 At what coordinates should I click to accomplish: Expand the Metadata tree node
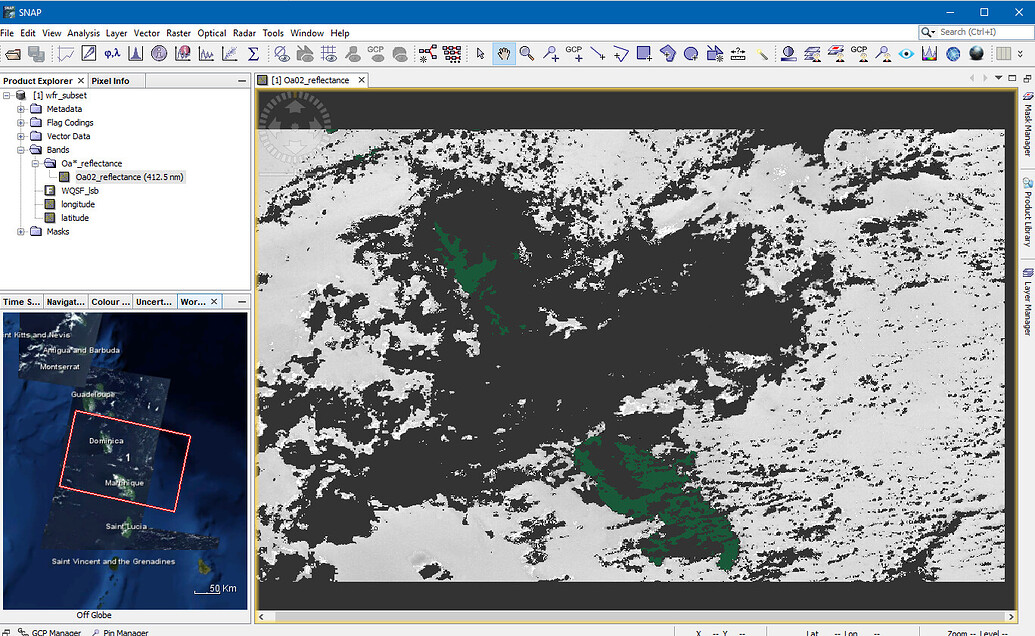[x=21, y=108]
